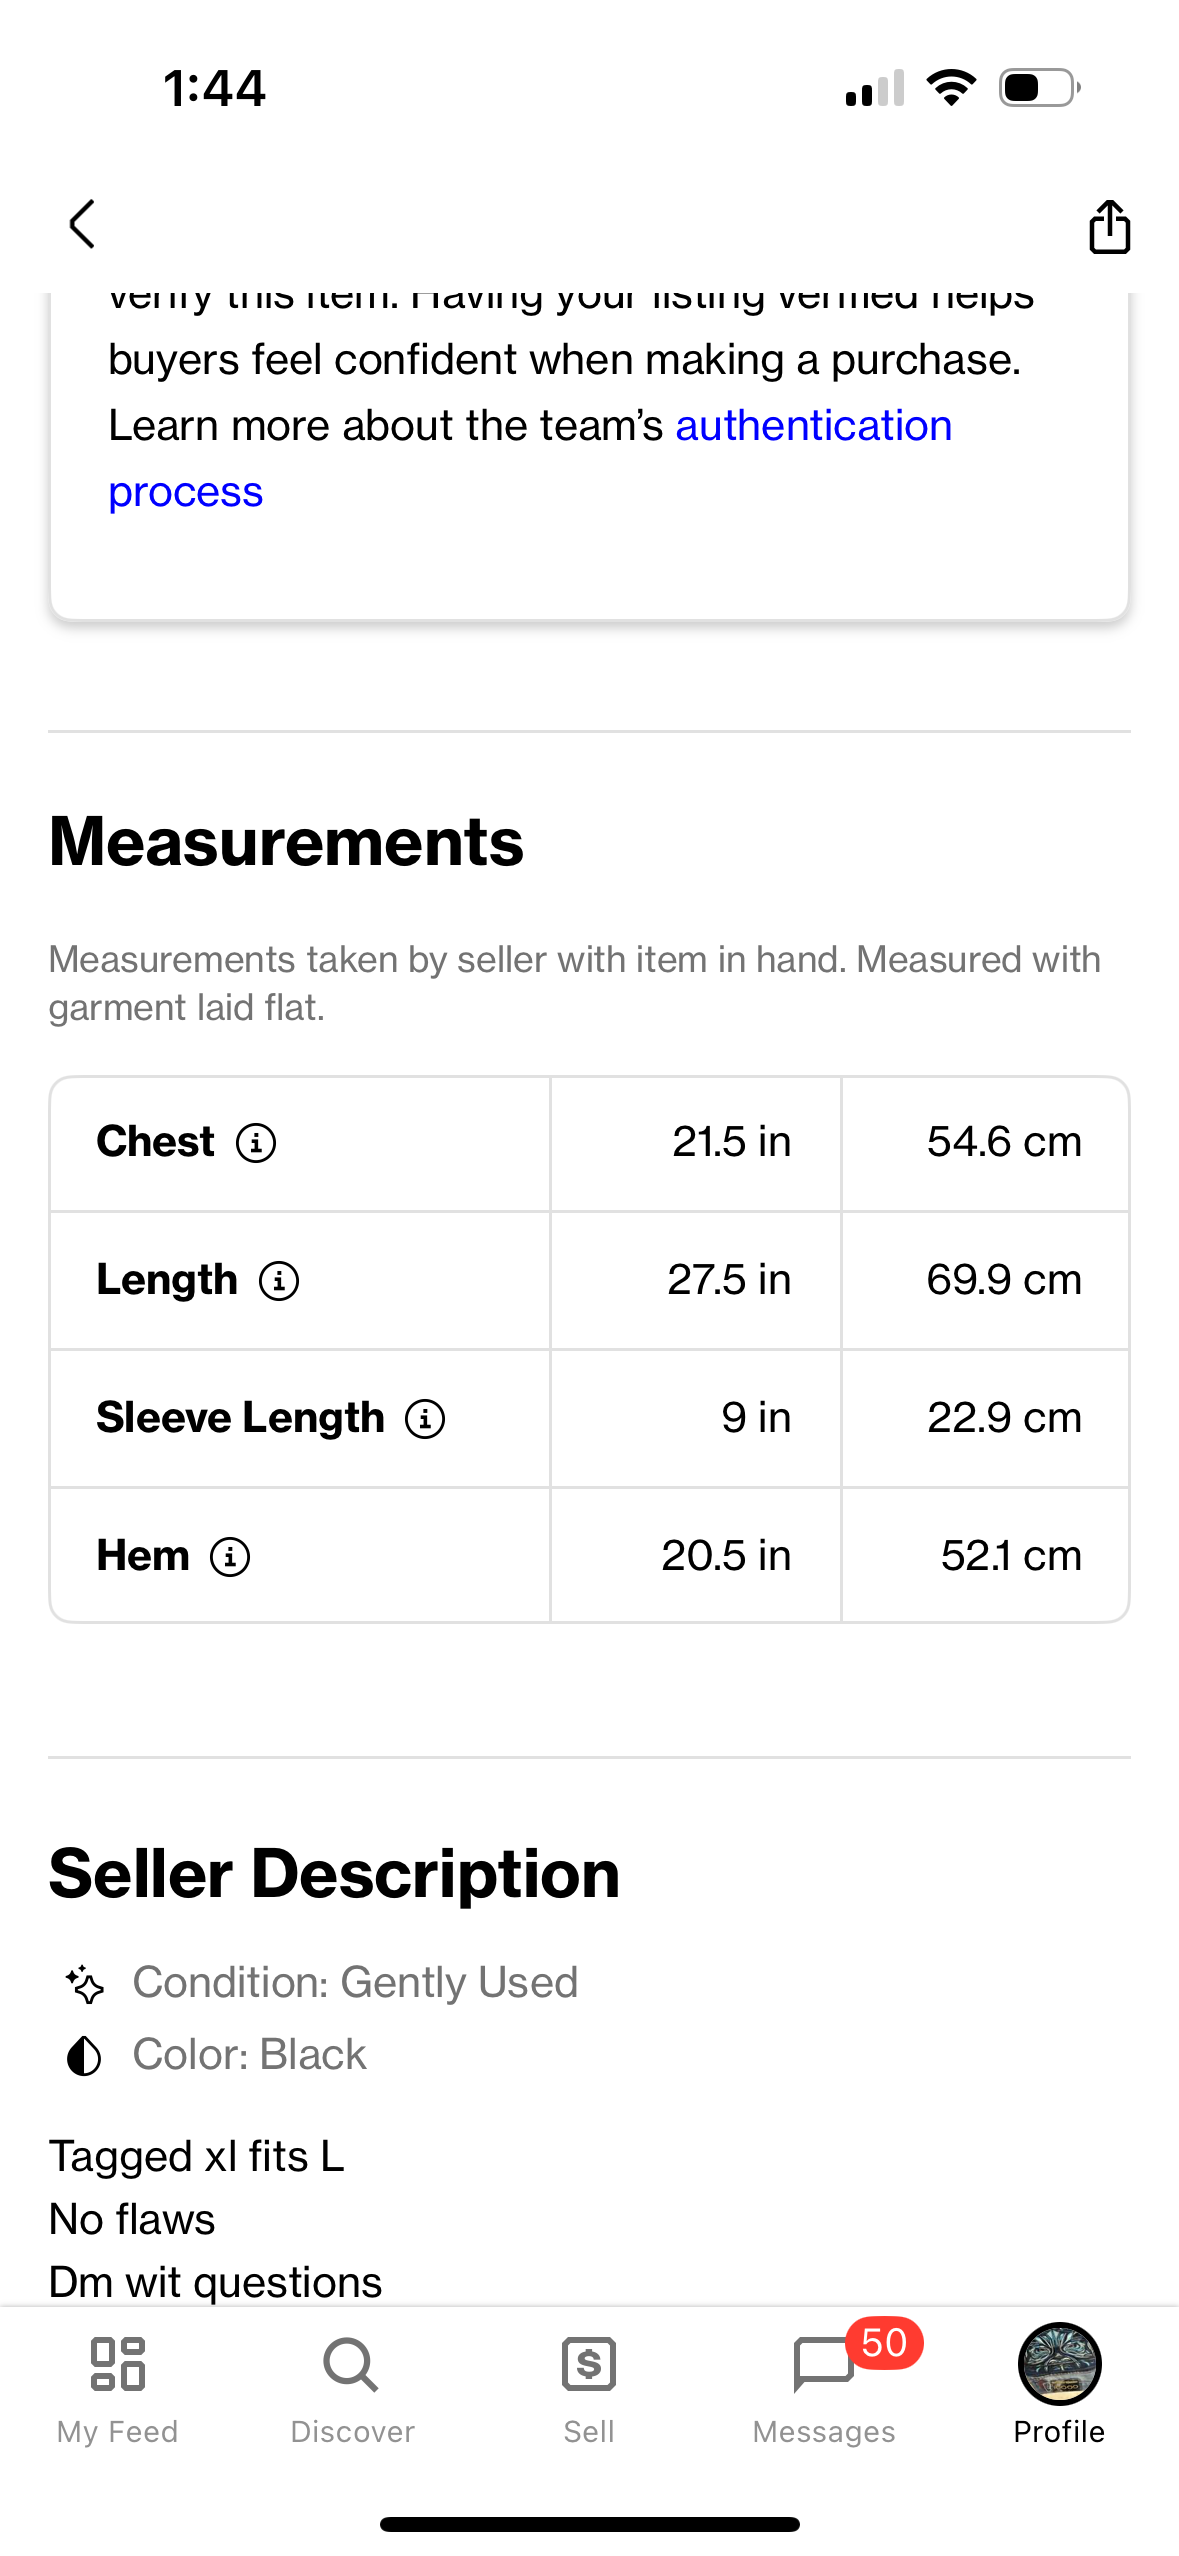Viewport: 1179px width, 2556px height.
Task: Tap the Color droplet icon
Action: point(84,2056)
